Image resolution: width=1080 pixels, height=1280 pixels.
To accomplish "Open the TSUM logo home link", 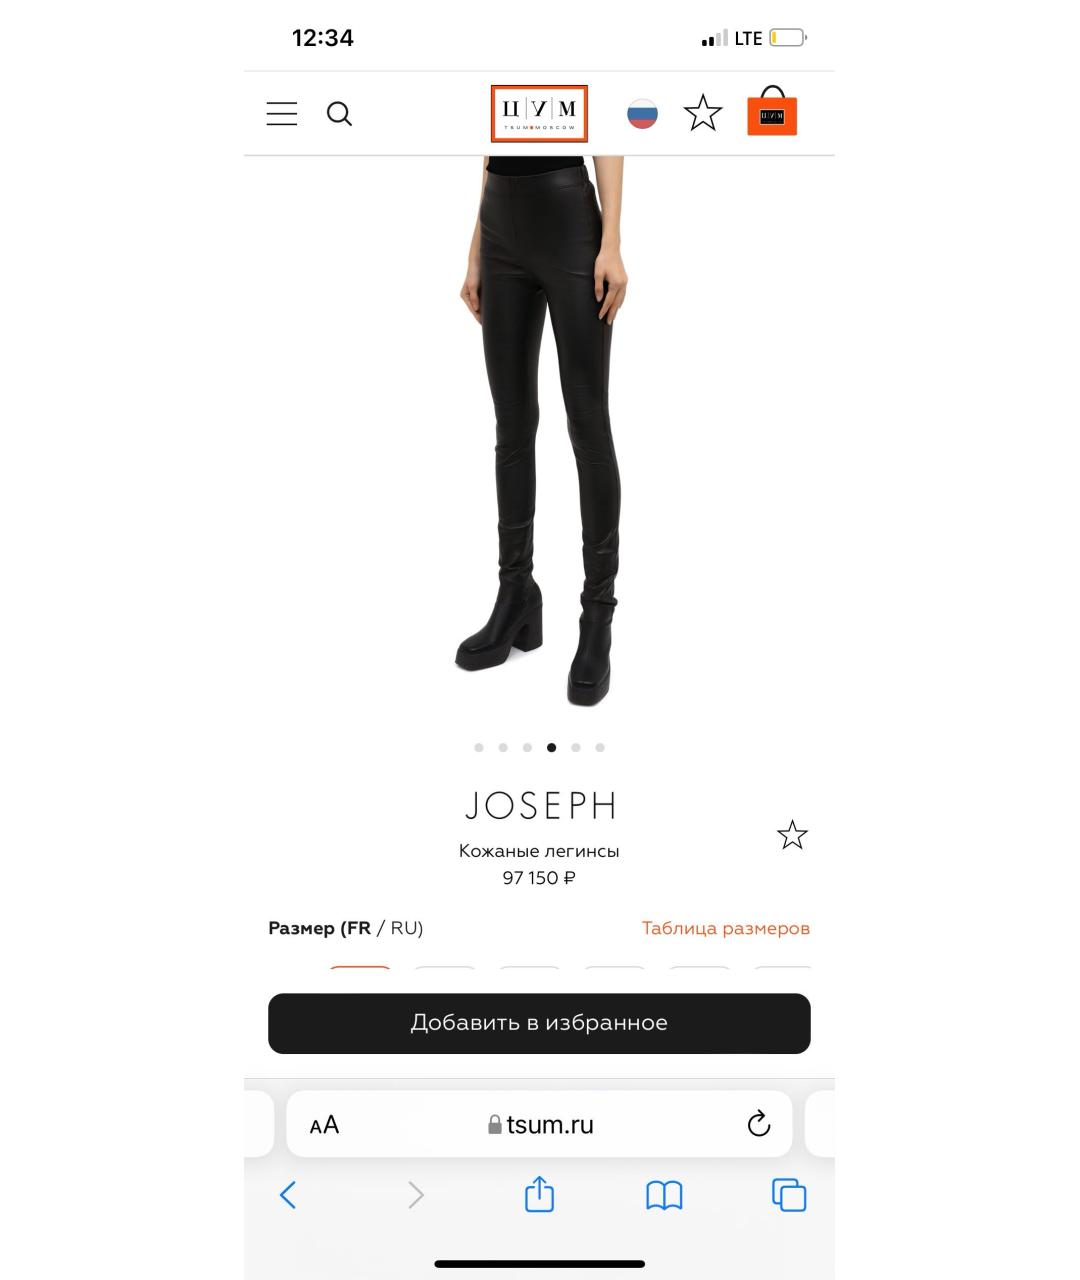I will click(539, 113).
